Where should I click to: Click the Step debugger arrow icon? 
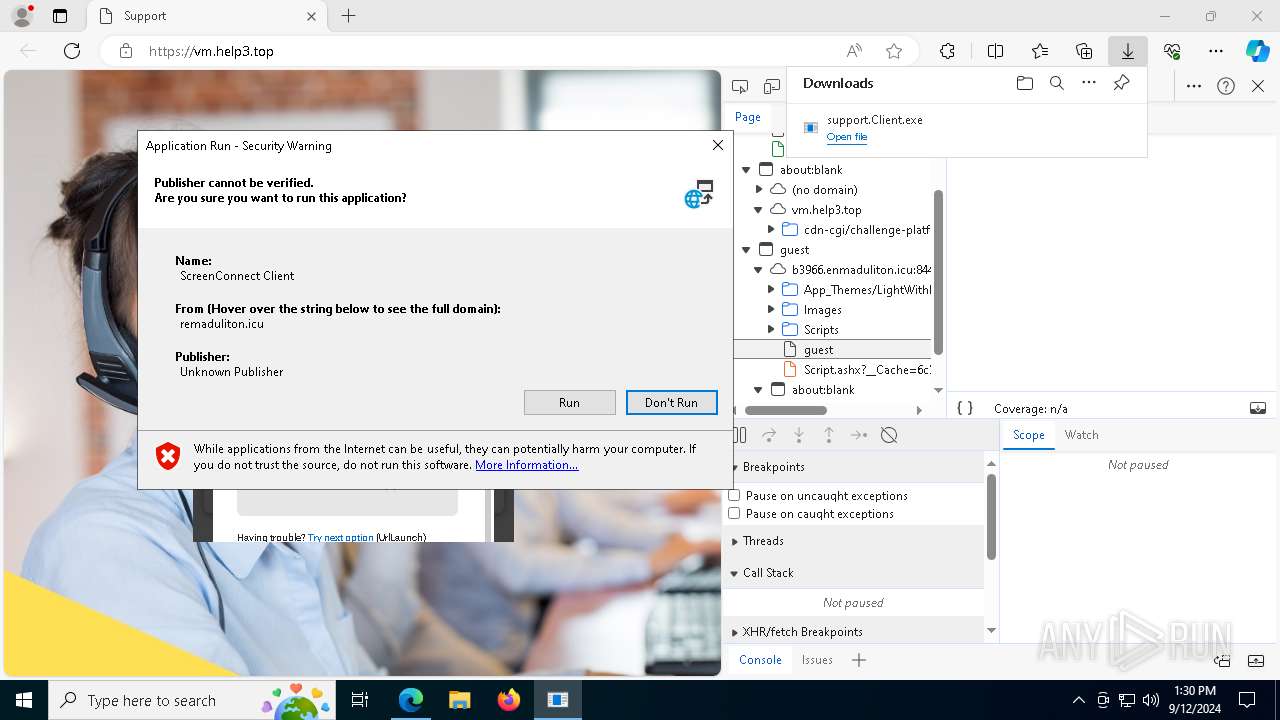pyautogui.click(x=859, y=435)
